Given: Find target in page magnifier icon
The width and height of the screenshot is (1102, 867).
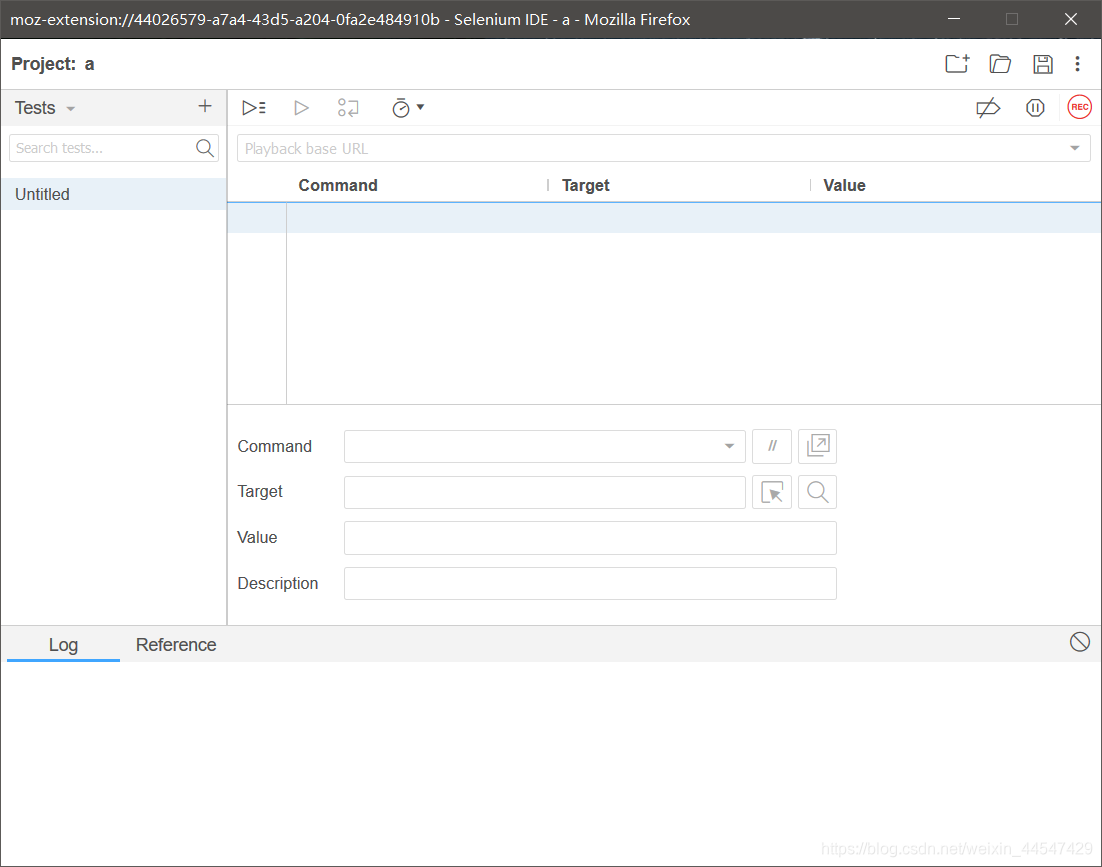Looking at the screenshot, I should (817, 492).
